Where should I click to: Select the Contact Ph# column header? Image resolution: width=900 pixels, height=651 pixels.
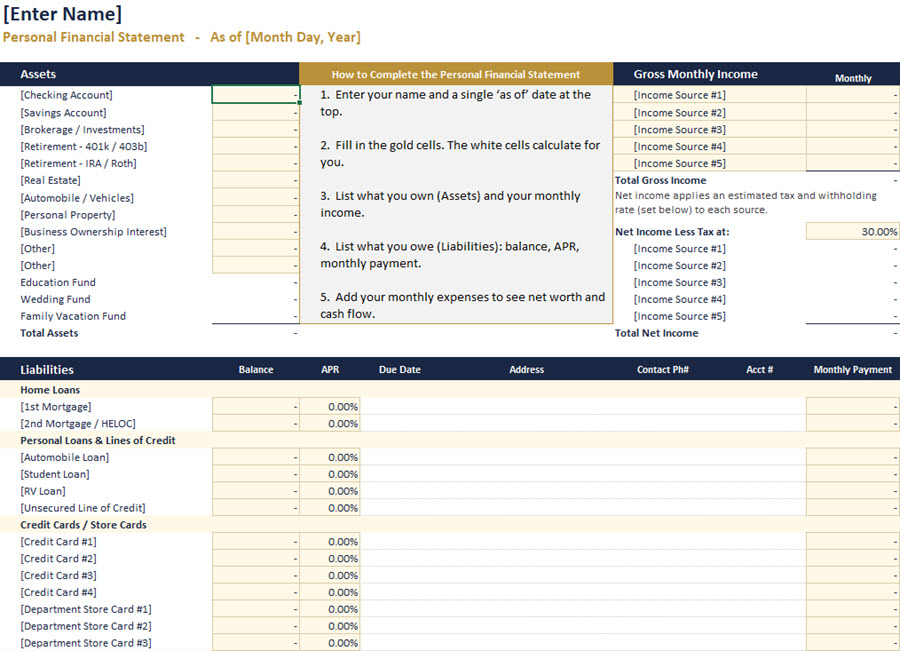662,369
